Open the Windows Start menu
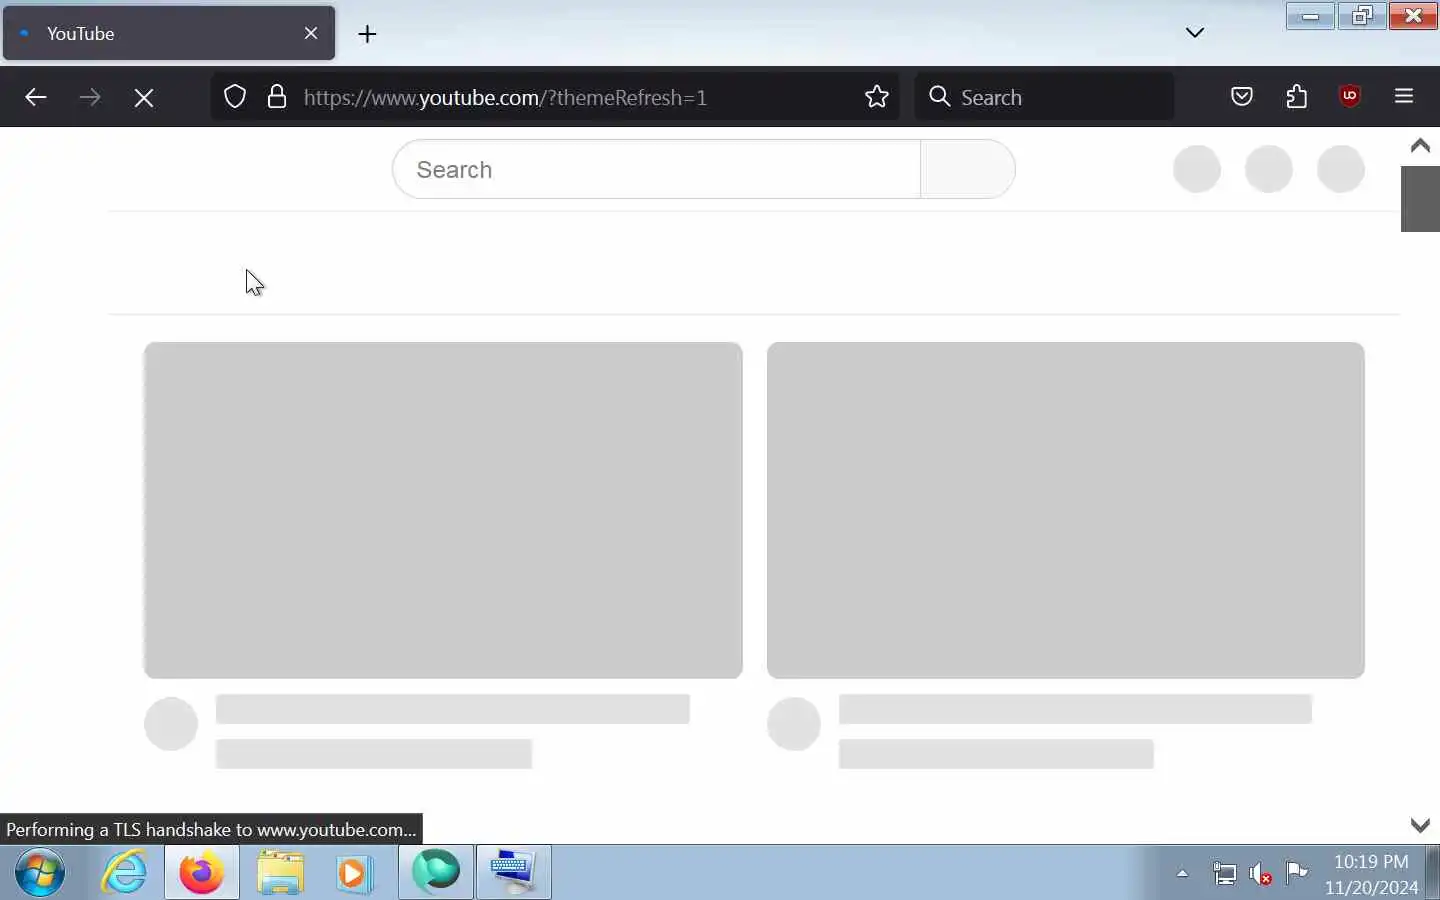 41,872
